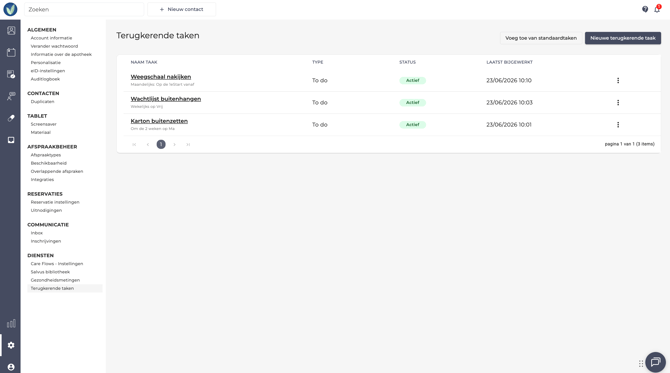The image size is (670, 373).
Task: Open the notifications bell icon
Action: [x=657, y=9]
